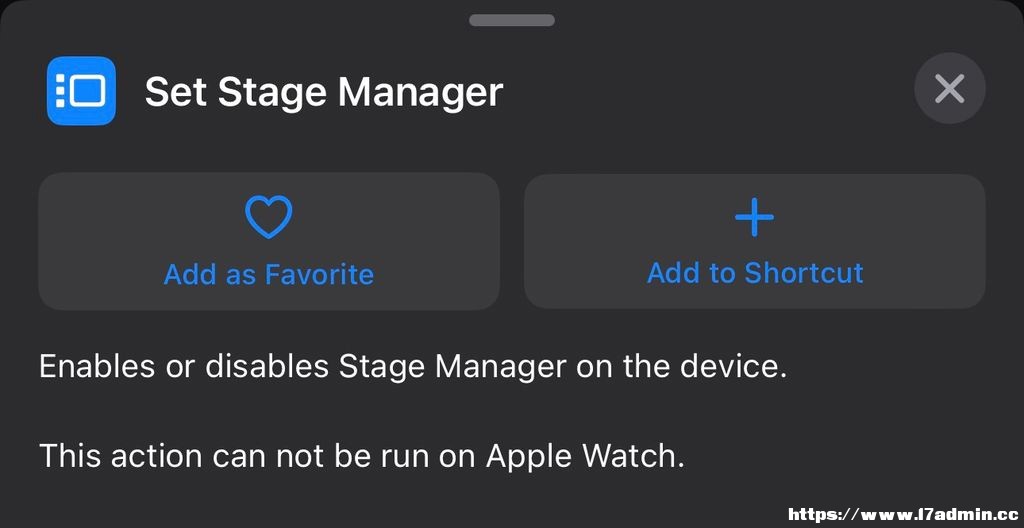Image resolution: width=1024 pixels, height=528 pixels.
Task: Select the "Add as Favorite" text label
Action: click(268, 274)
